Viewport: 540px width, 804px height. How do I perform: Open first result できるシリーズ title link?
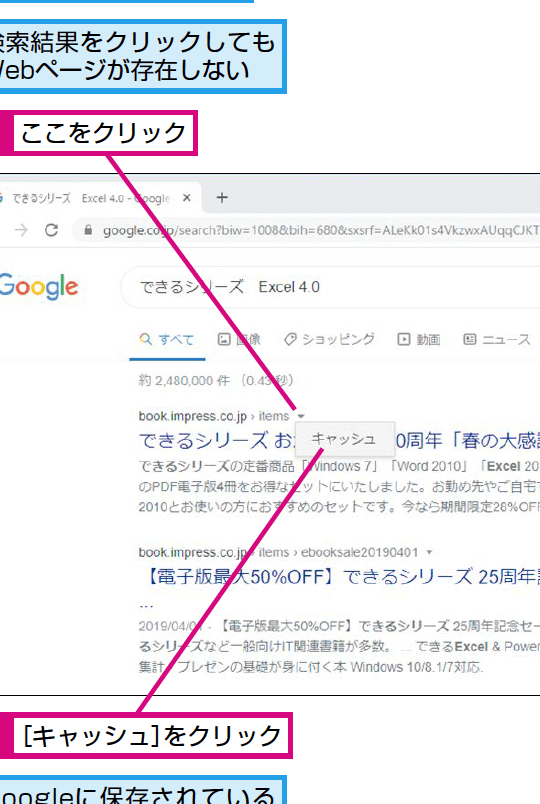(339, 440)
